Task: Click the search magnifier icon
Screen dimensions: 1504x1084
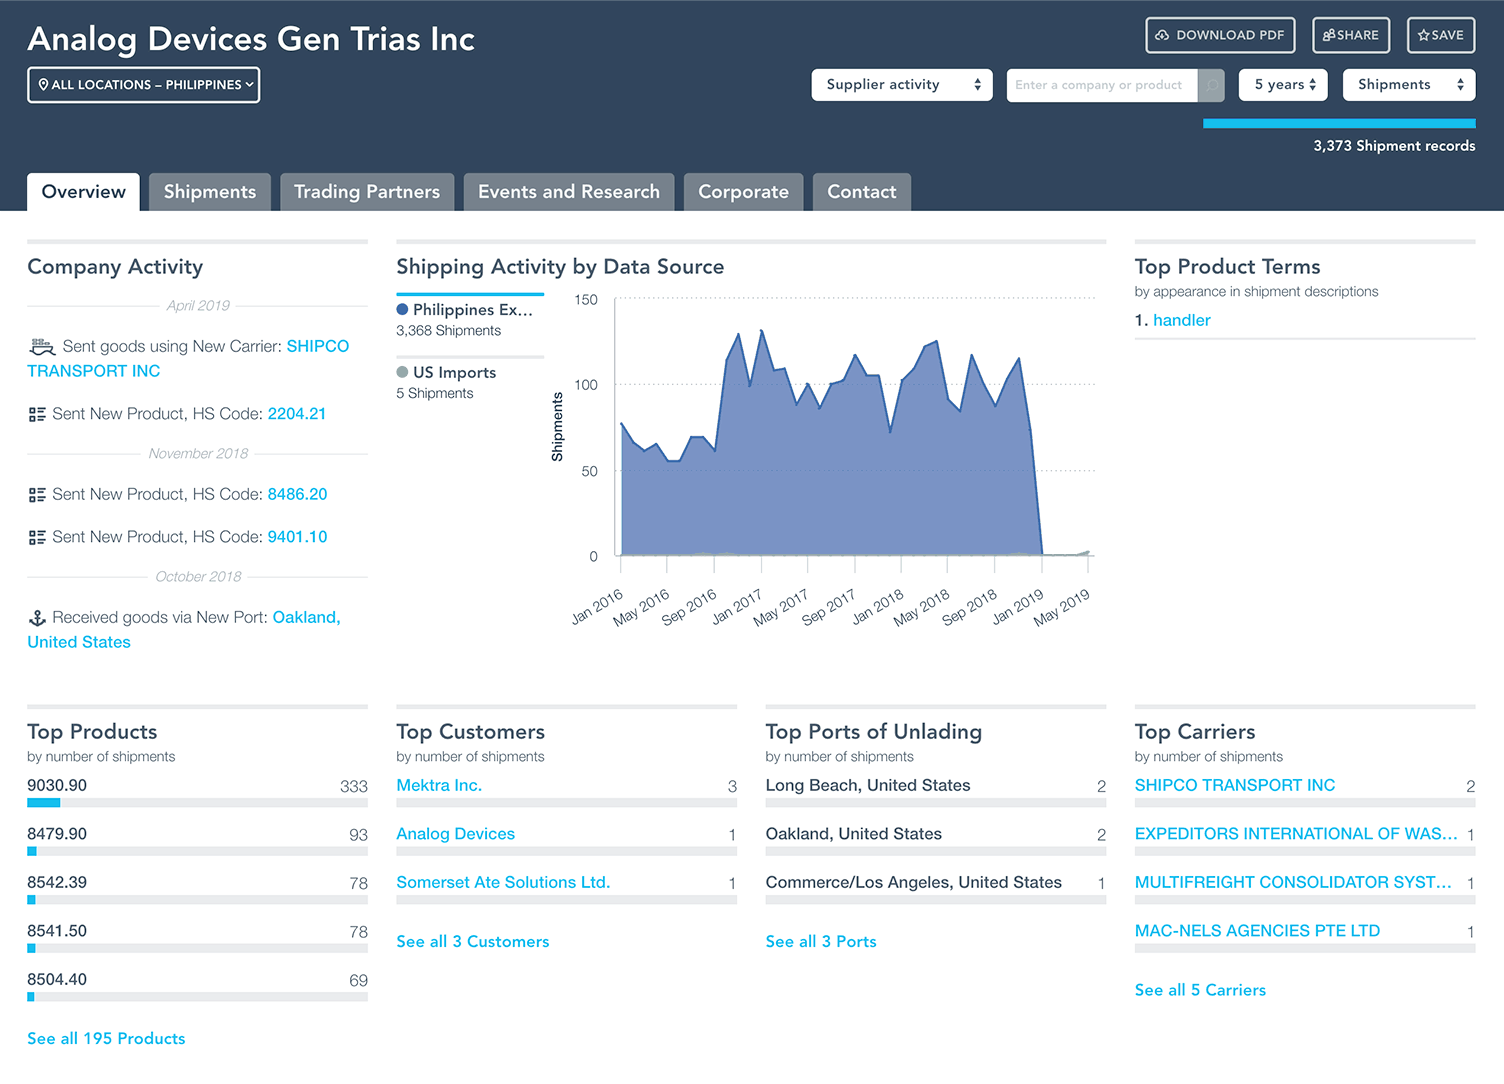Action: 1211,85
